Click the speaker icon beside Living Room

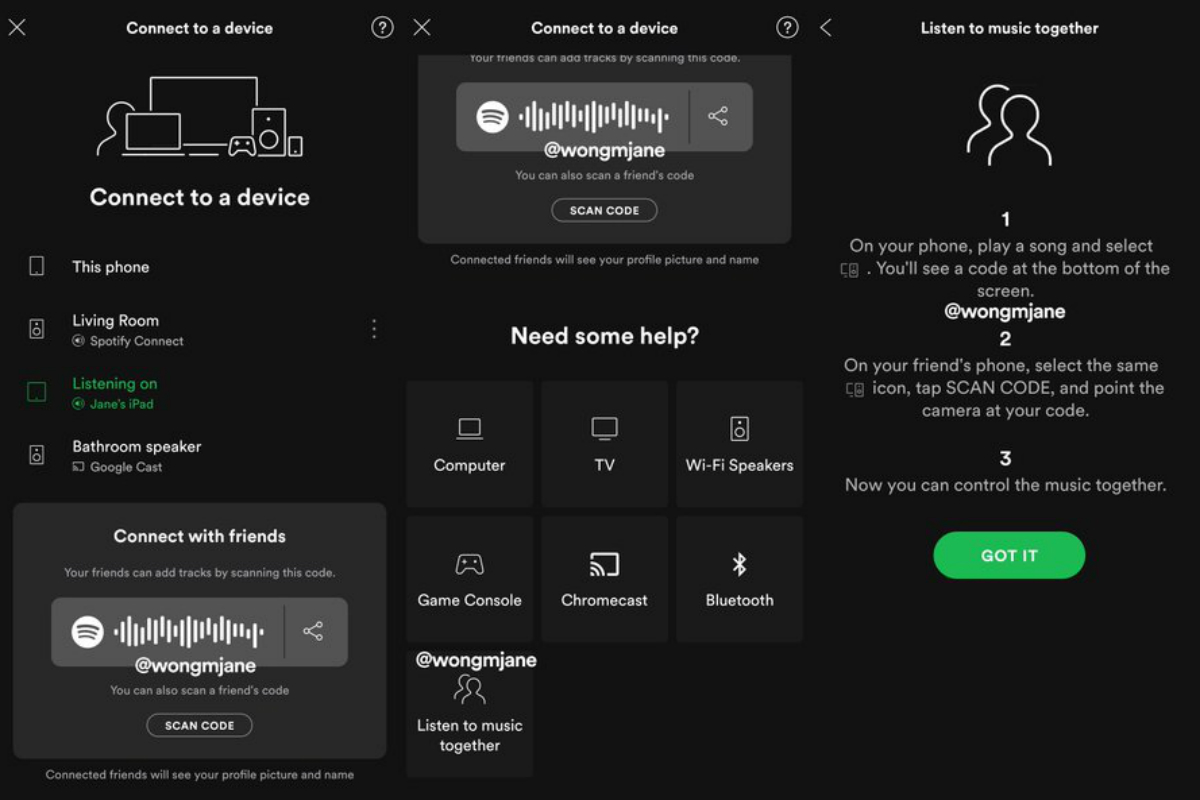coord(37,329)
